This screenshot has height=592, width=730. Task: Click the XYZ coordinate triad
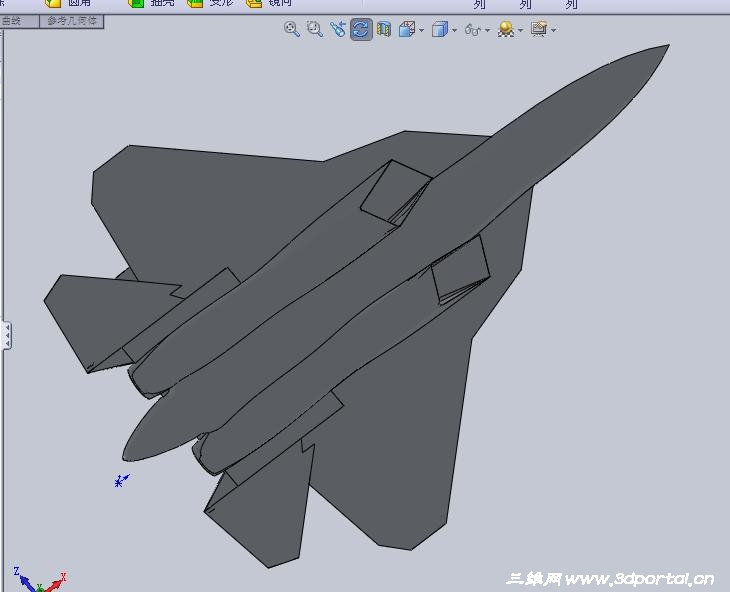(40, 580)
